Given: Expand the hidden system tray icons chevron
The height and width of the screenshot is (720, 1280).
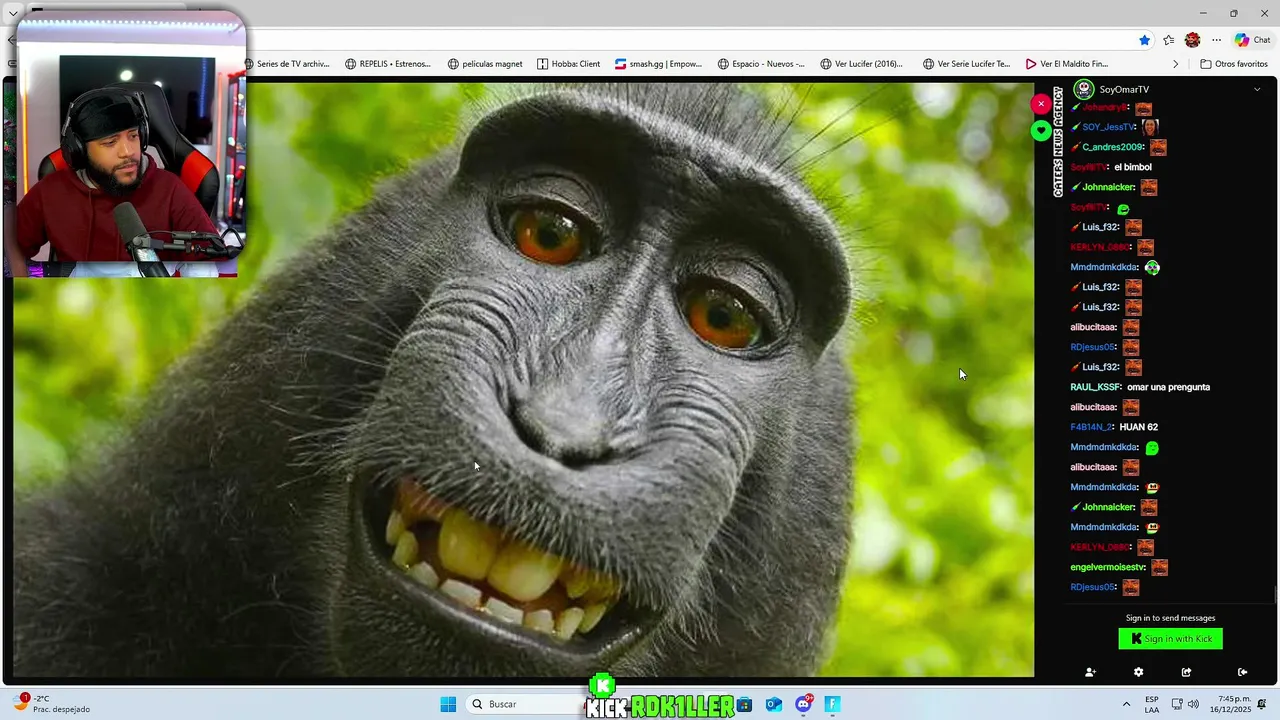Looking at the screenshot, I should pyautogui.click(x=1127, y=704).
